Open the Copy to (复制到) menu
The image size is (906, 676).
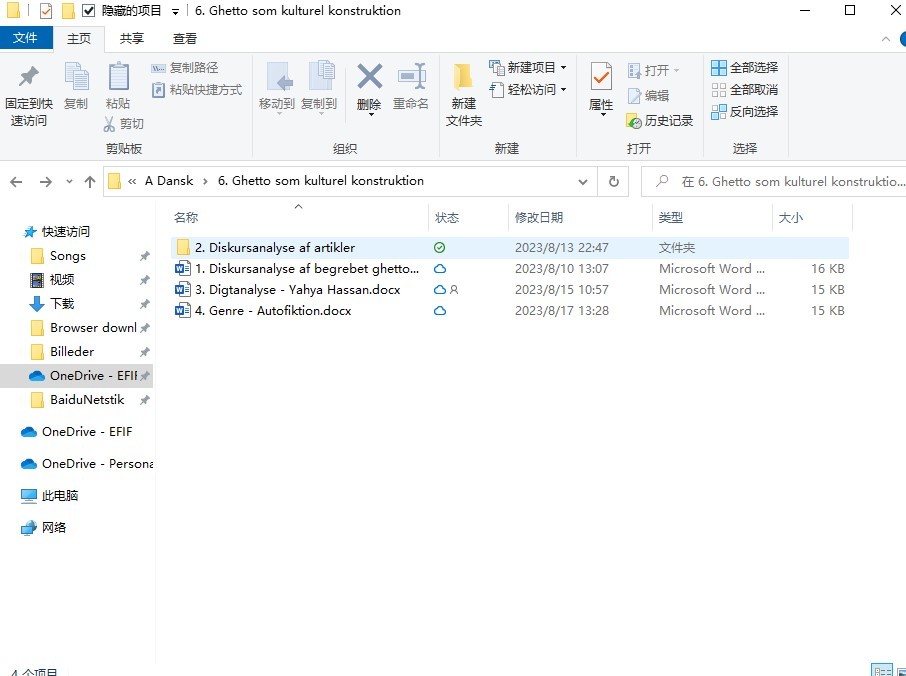point(319,88)
